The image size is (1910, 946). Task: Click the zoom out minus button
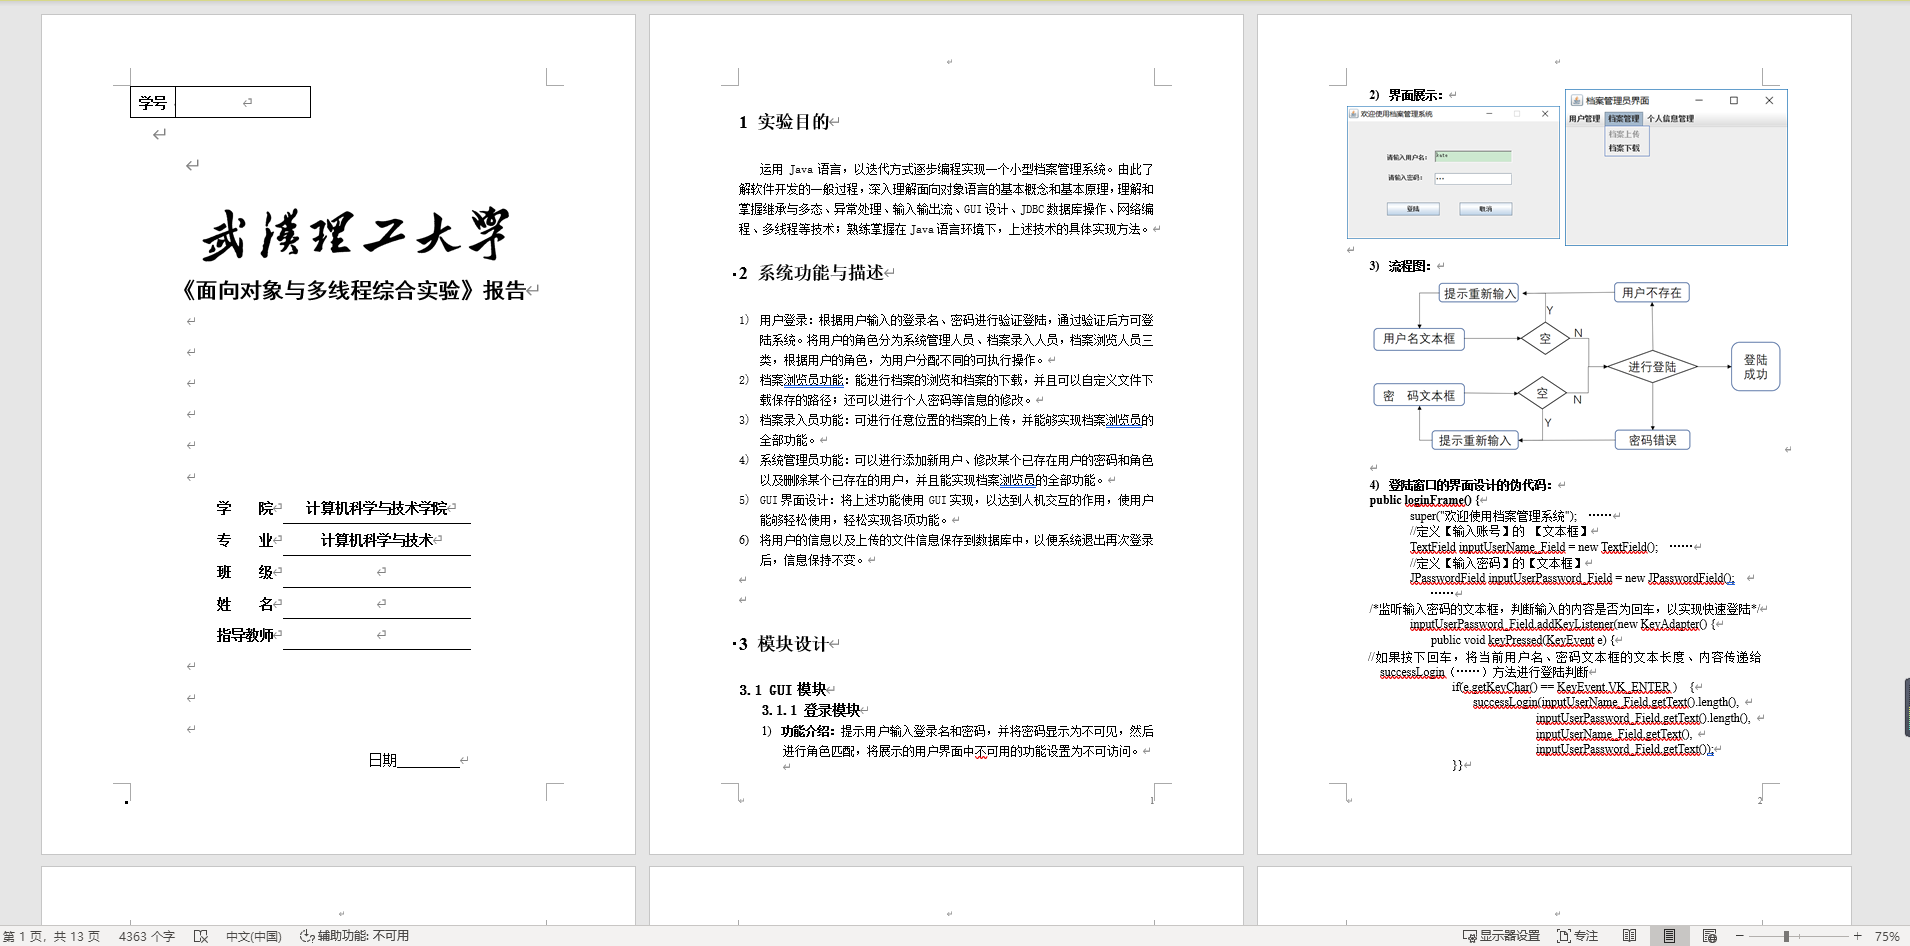coord(1739,936)
